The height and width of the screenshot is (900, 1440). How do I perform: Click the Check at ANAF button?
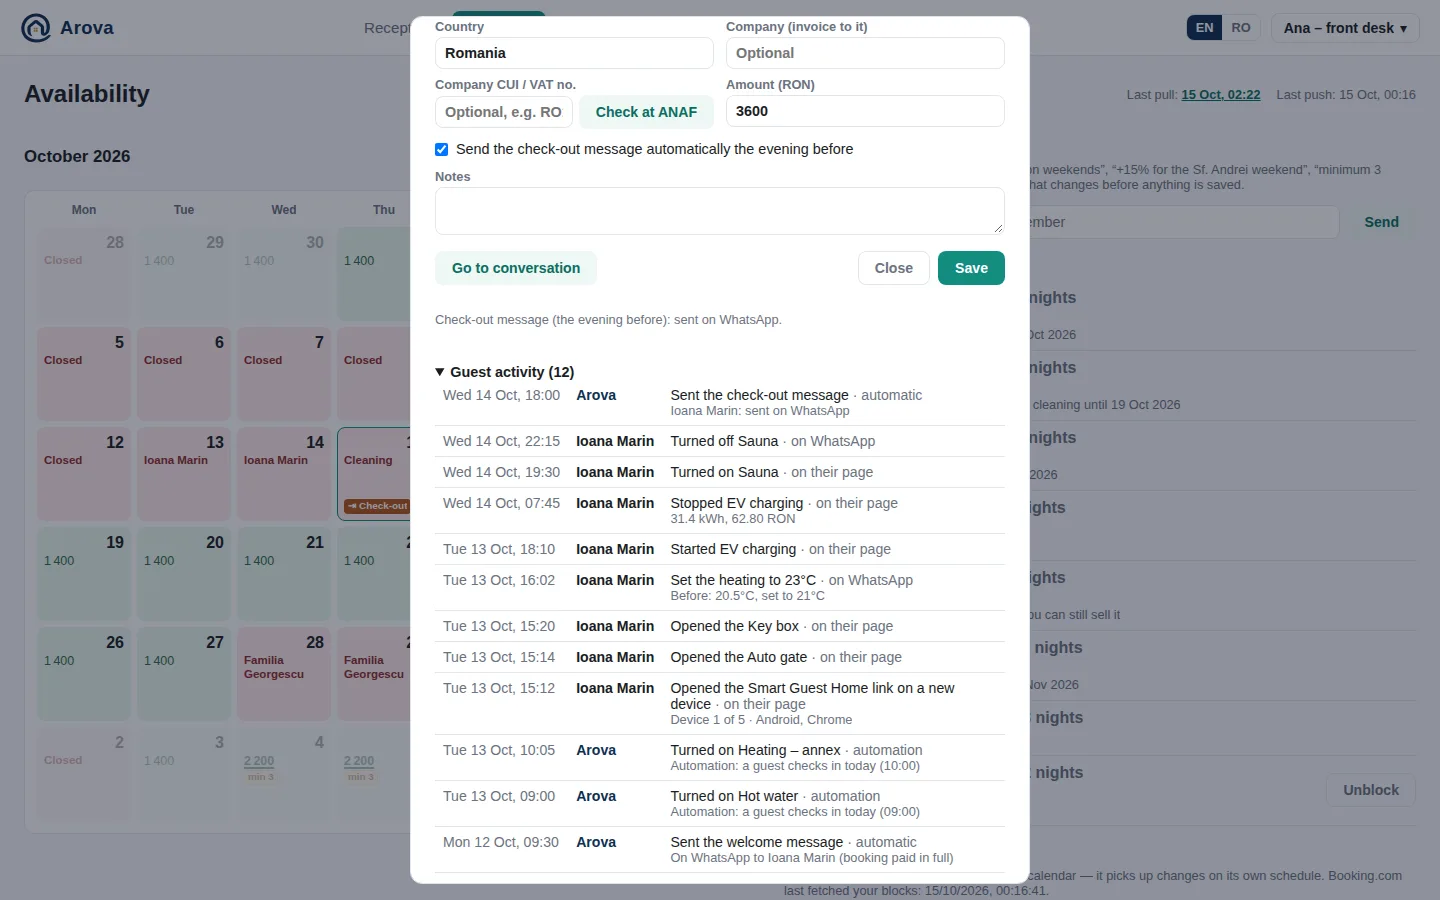646,112
